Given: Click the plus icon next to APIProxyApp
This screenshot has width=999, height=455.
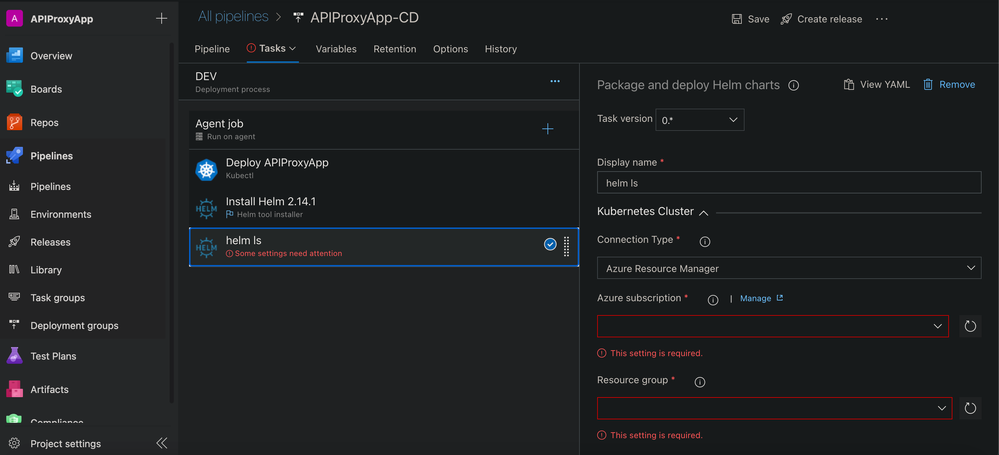Looking at the screenshot, I should (162, 18).
